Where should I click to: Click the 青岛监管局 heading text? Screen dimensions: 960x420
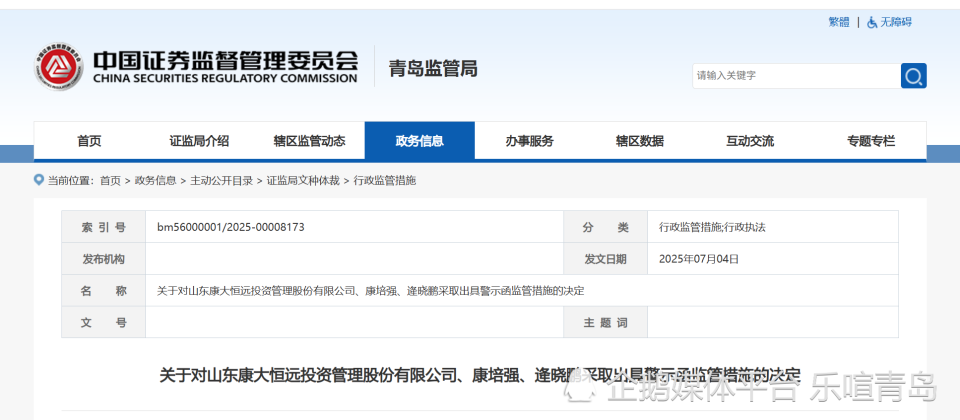coord(433,69)
